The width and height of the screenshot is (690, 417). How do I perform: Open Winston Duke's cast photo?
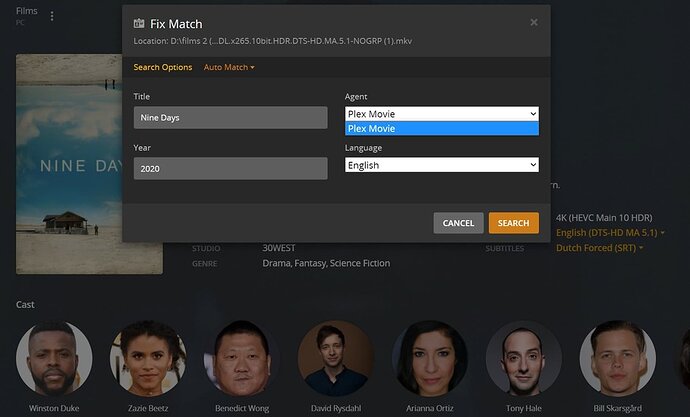54,358
